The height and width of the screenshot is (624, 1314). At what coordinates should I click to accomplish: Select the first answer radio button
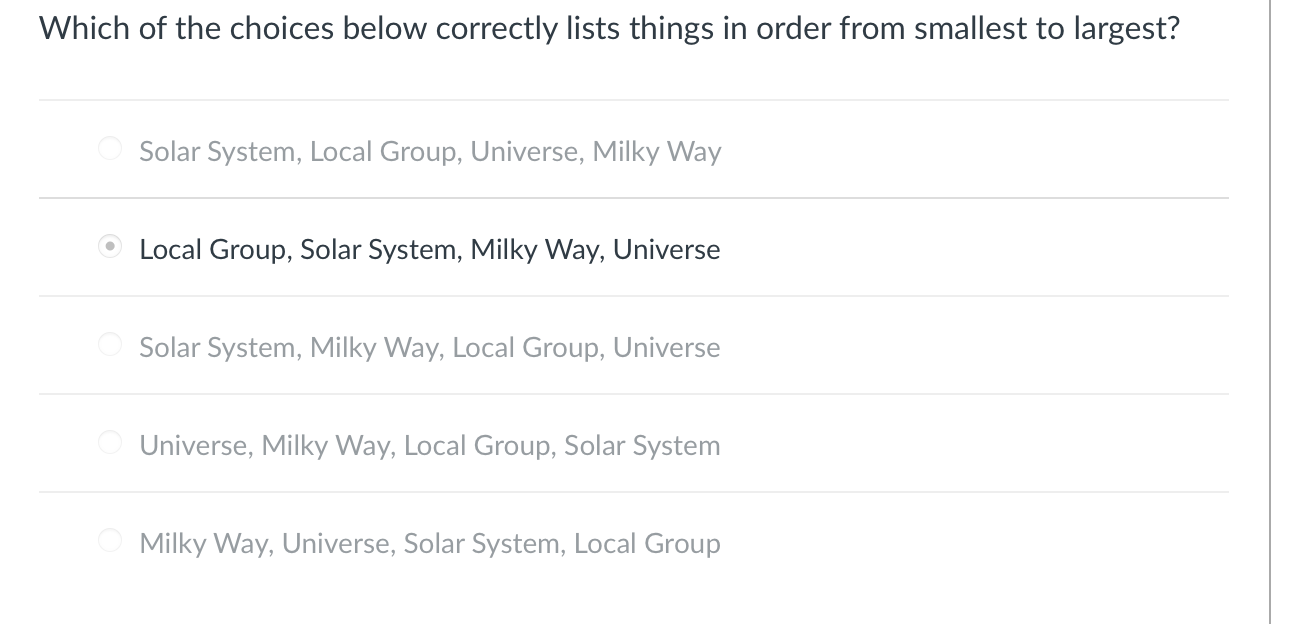[109, 147]
